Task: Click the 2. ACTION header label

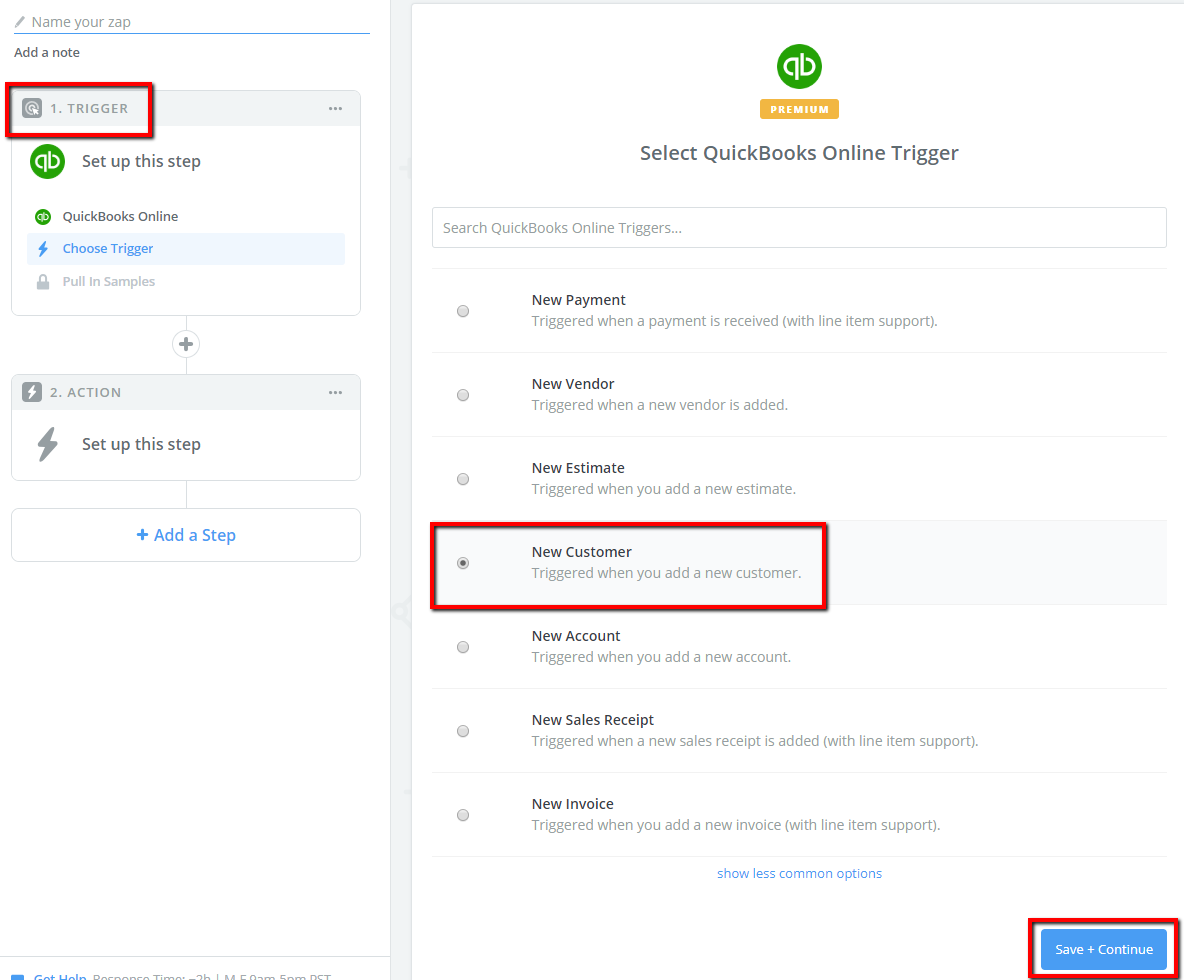Action: click(85, 393)
